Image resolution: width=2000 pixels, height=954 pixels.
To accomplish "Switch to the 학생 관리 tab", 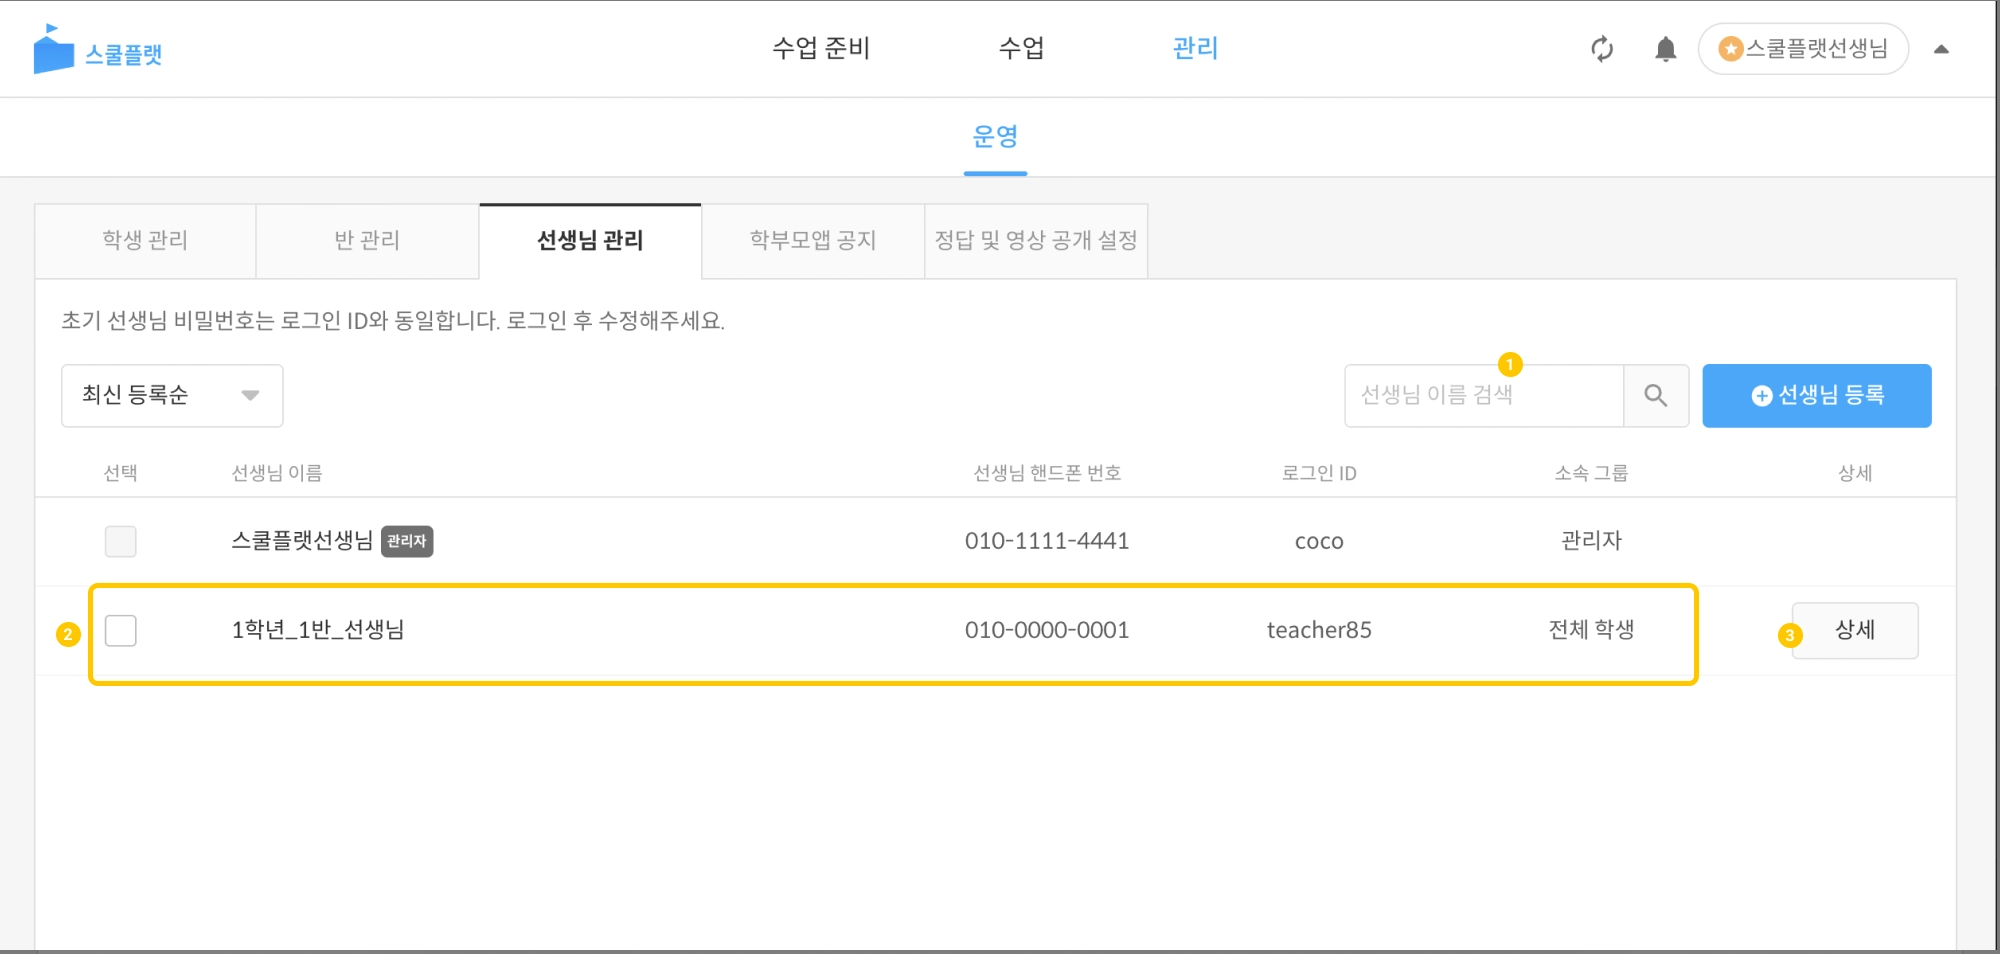I will (x=145, y=241).
